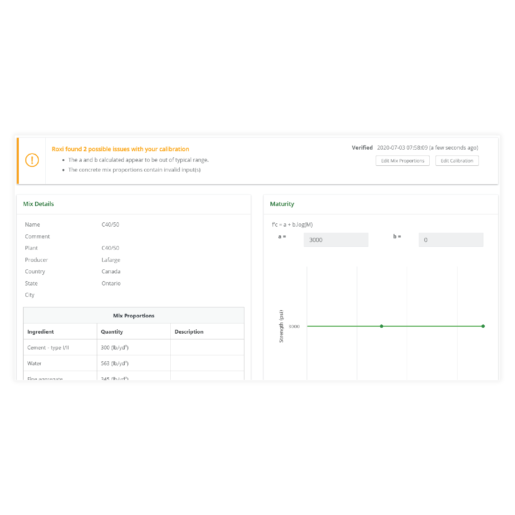Click the City field label
The image size is (515, 515).
[29, 295]
